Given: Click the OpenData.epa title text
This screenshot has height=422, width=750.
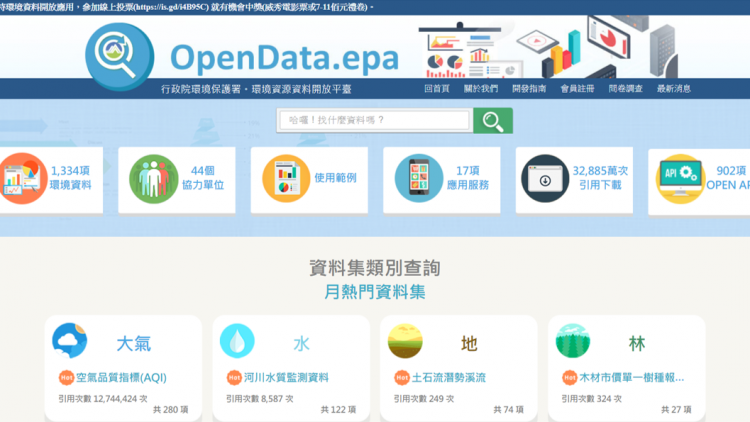Looking at the screenshot, I should point(284,58).
